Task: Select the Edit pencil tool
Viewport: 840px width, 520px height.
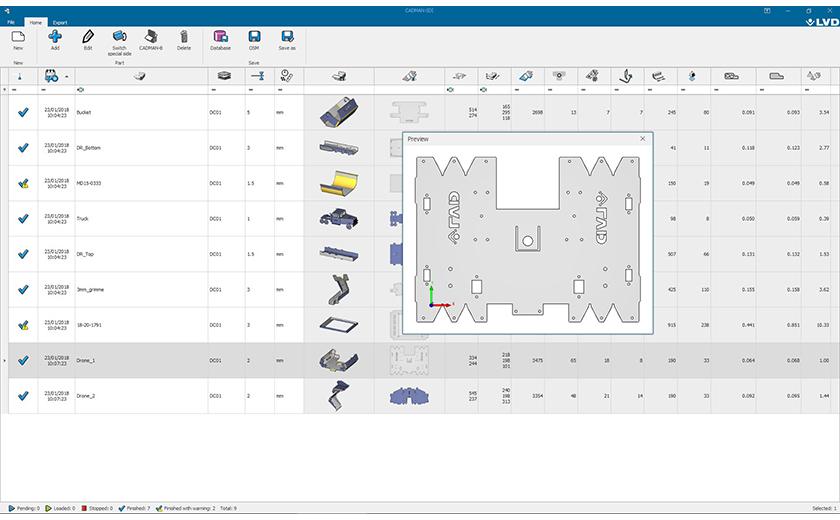Action: tap(88, 37)
